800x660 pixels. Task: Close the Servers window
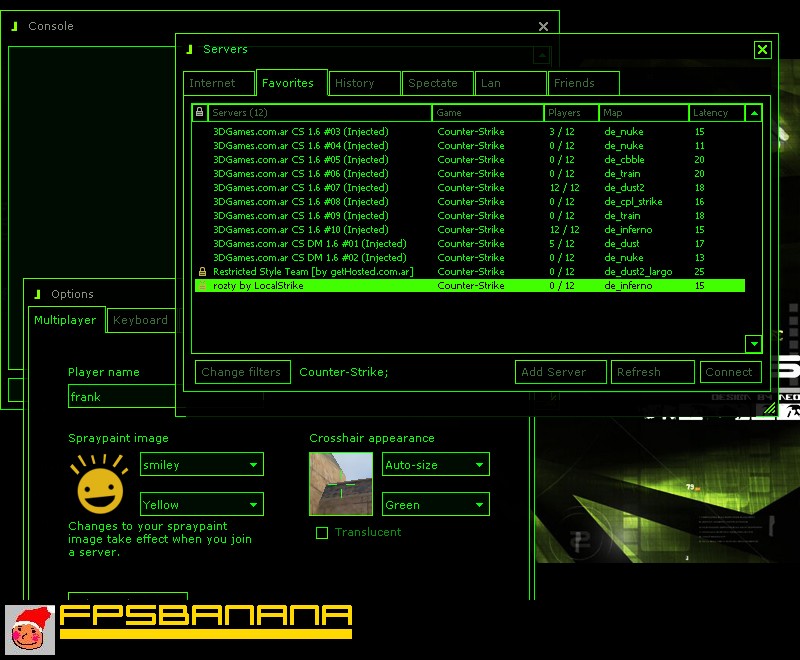(762, 49)
